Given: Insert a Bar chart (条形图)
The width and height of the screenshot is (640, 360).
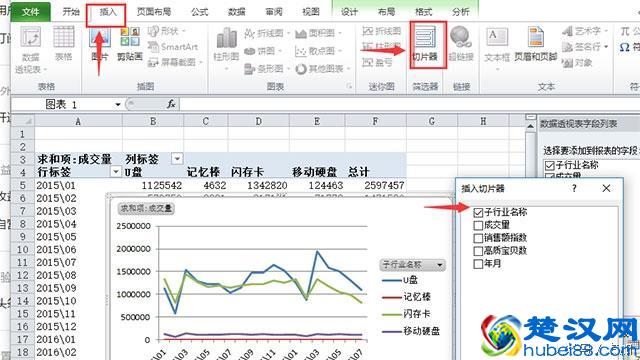Looking at the screenshot, I should pyautogui.click(x=267, y=69).
